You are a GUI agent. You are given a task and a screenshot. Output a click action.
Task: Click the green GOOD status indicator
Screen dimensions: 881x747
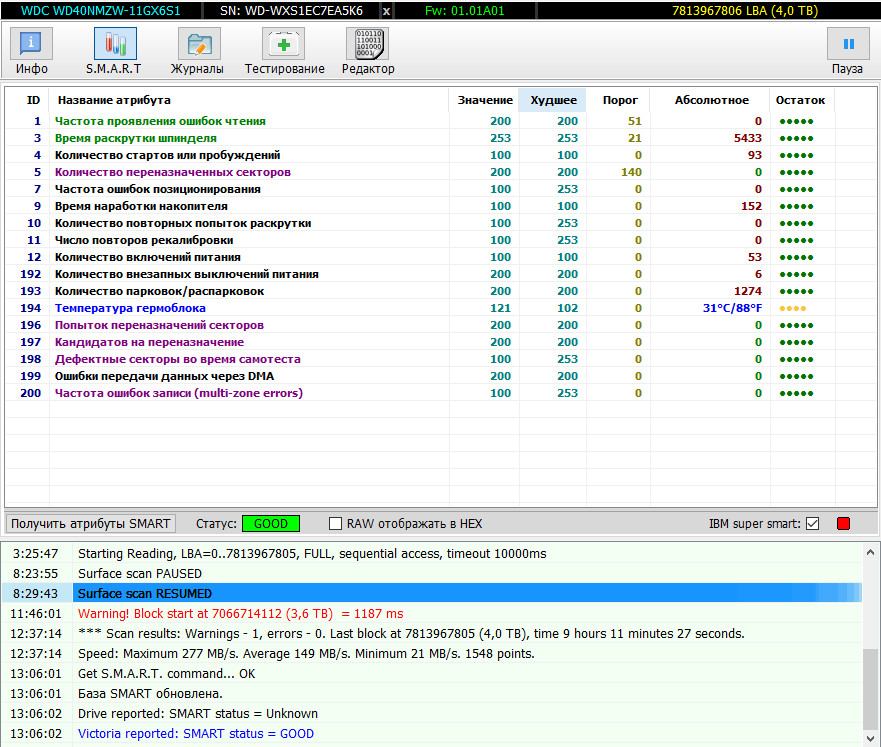(270, 523)
